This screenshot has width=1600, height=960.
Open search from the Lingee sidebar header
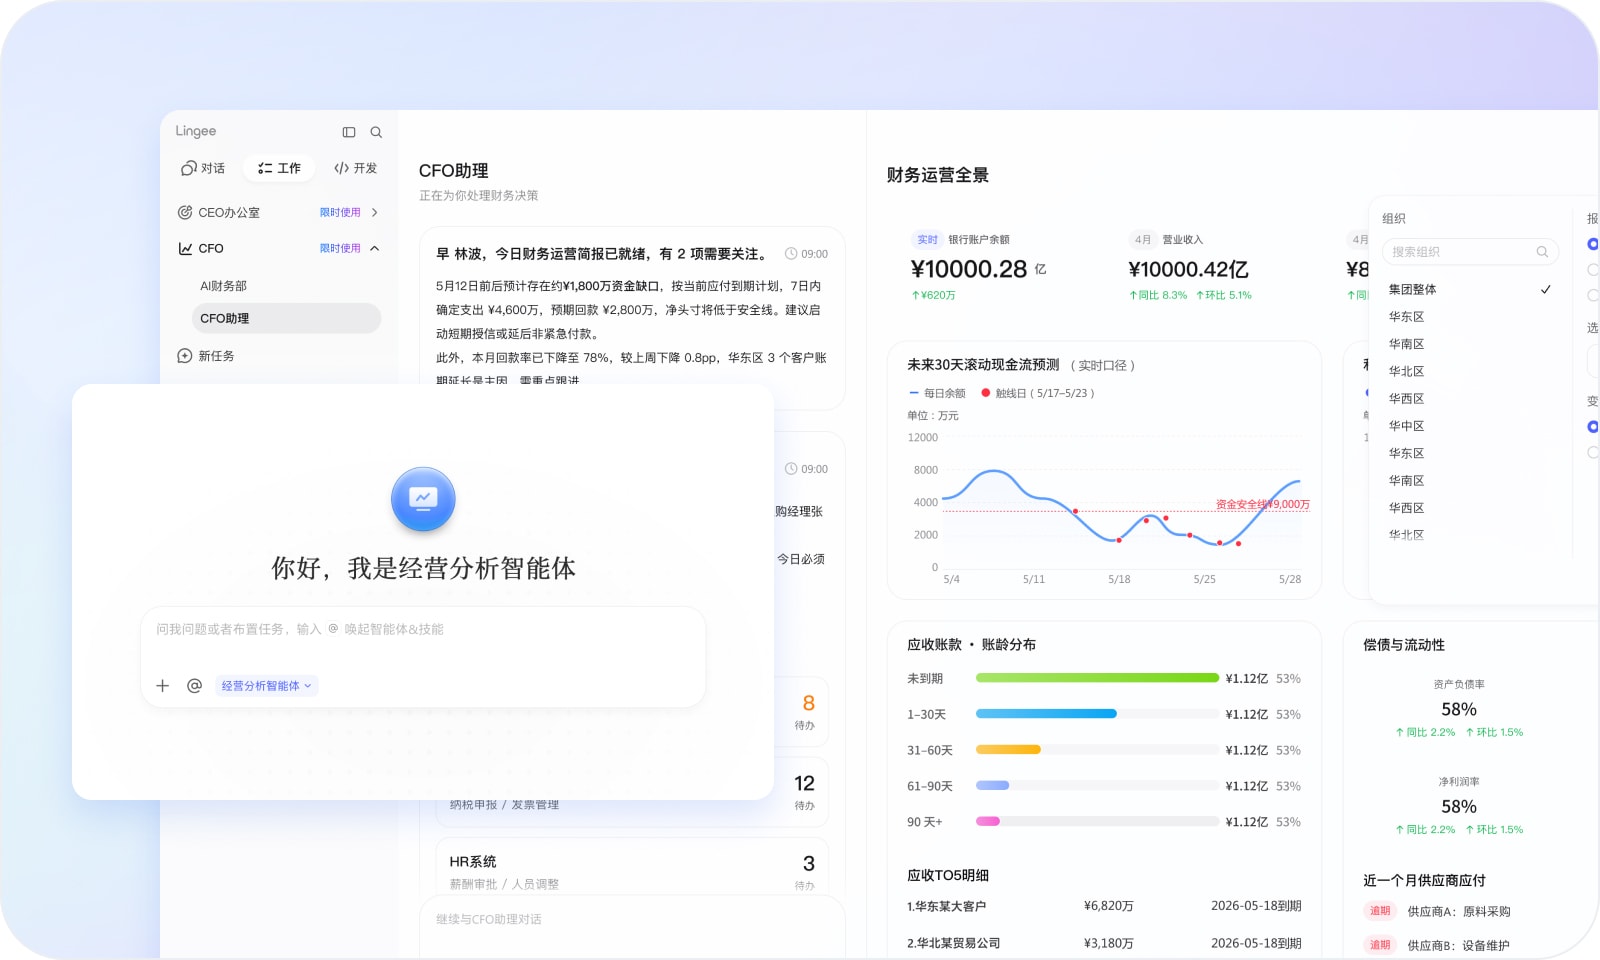coord(376,132)
